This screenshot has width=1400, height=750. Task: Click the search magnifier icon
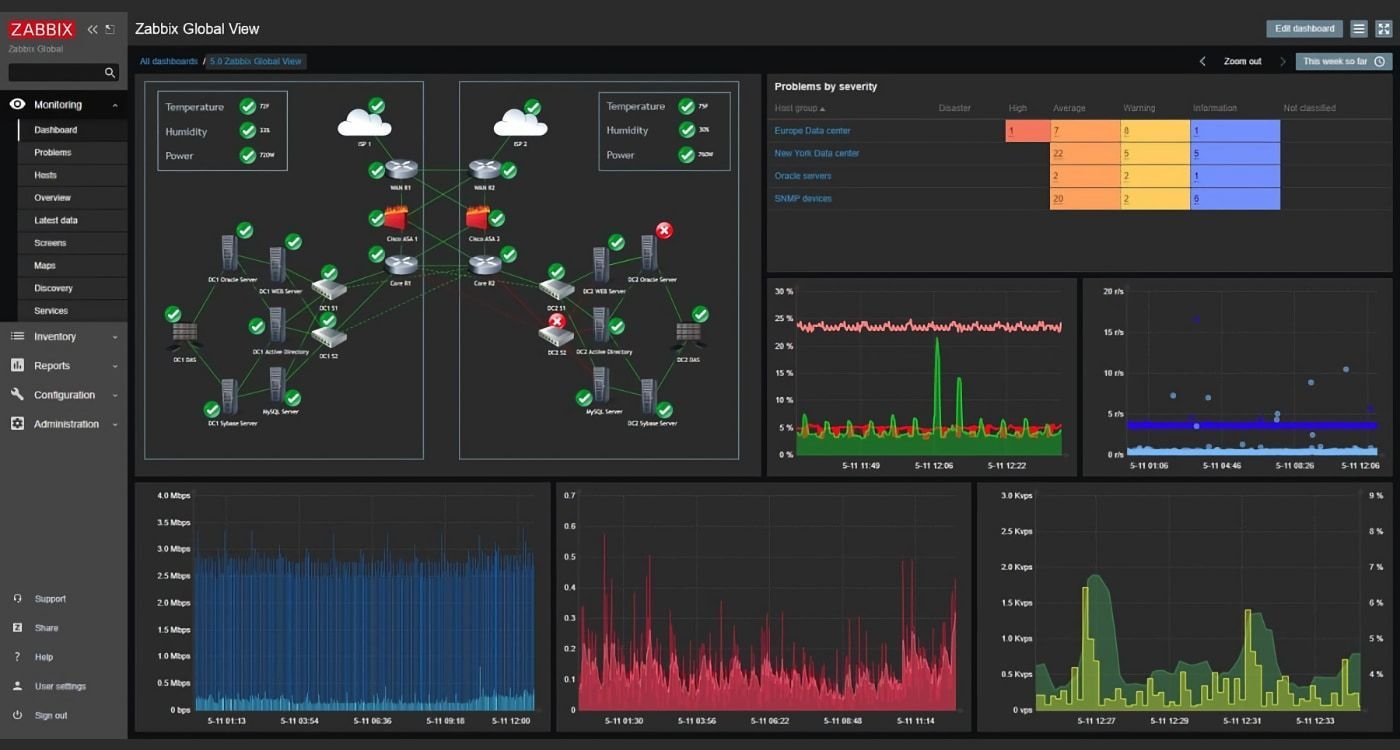point(110,73)
